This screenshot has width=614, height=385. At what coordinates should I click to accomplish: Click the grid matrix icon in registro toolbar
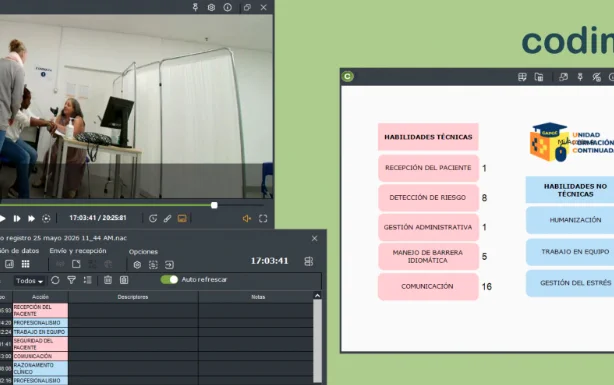[x=25, y=264]
